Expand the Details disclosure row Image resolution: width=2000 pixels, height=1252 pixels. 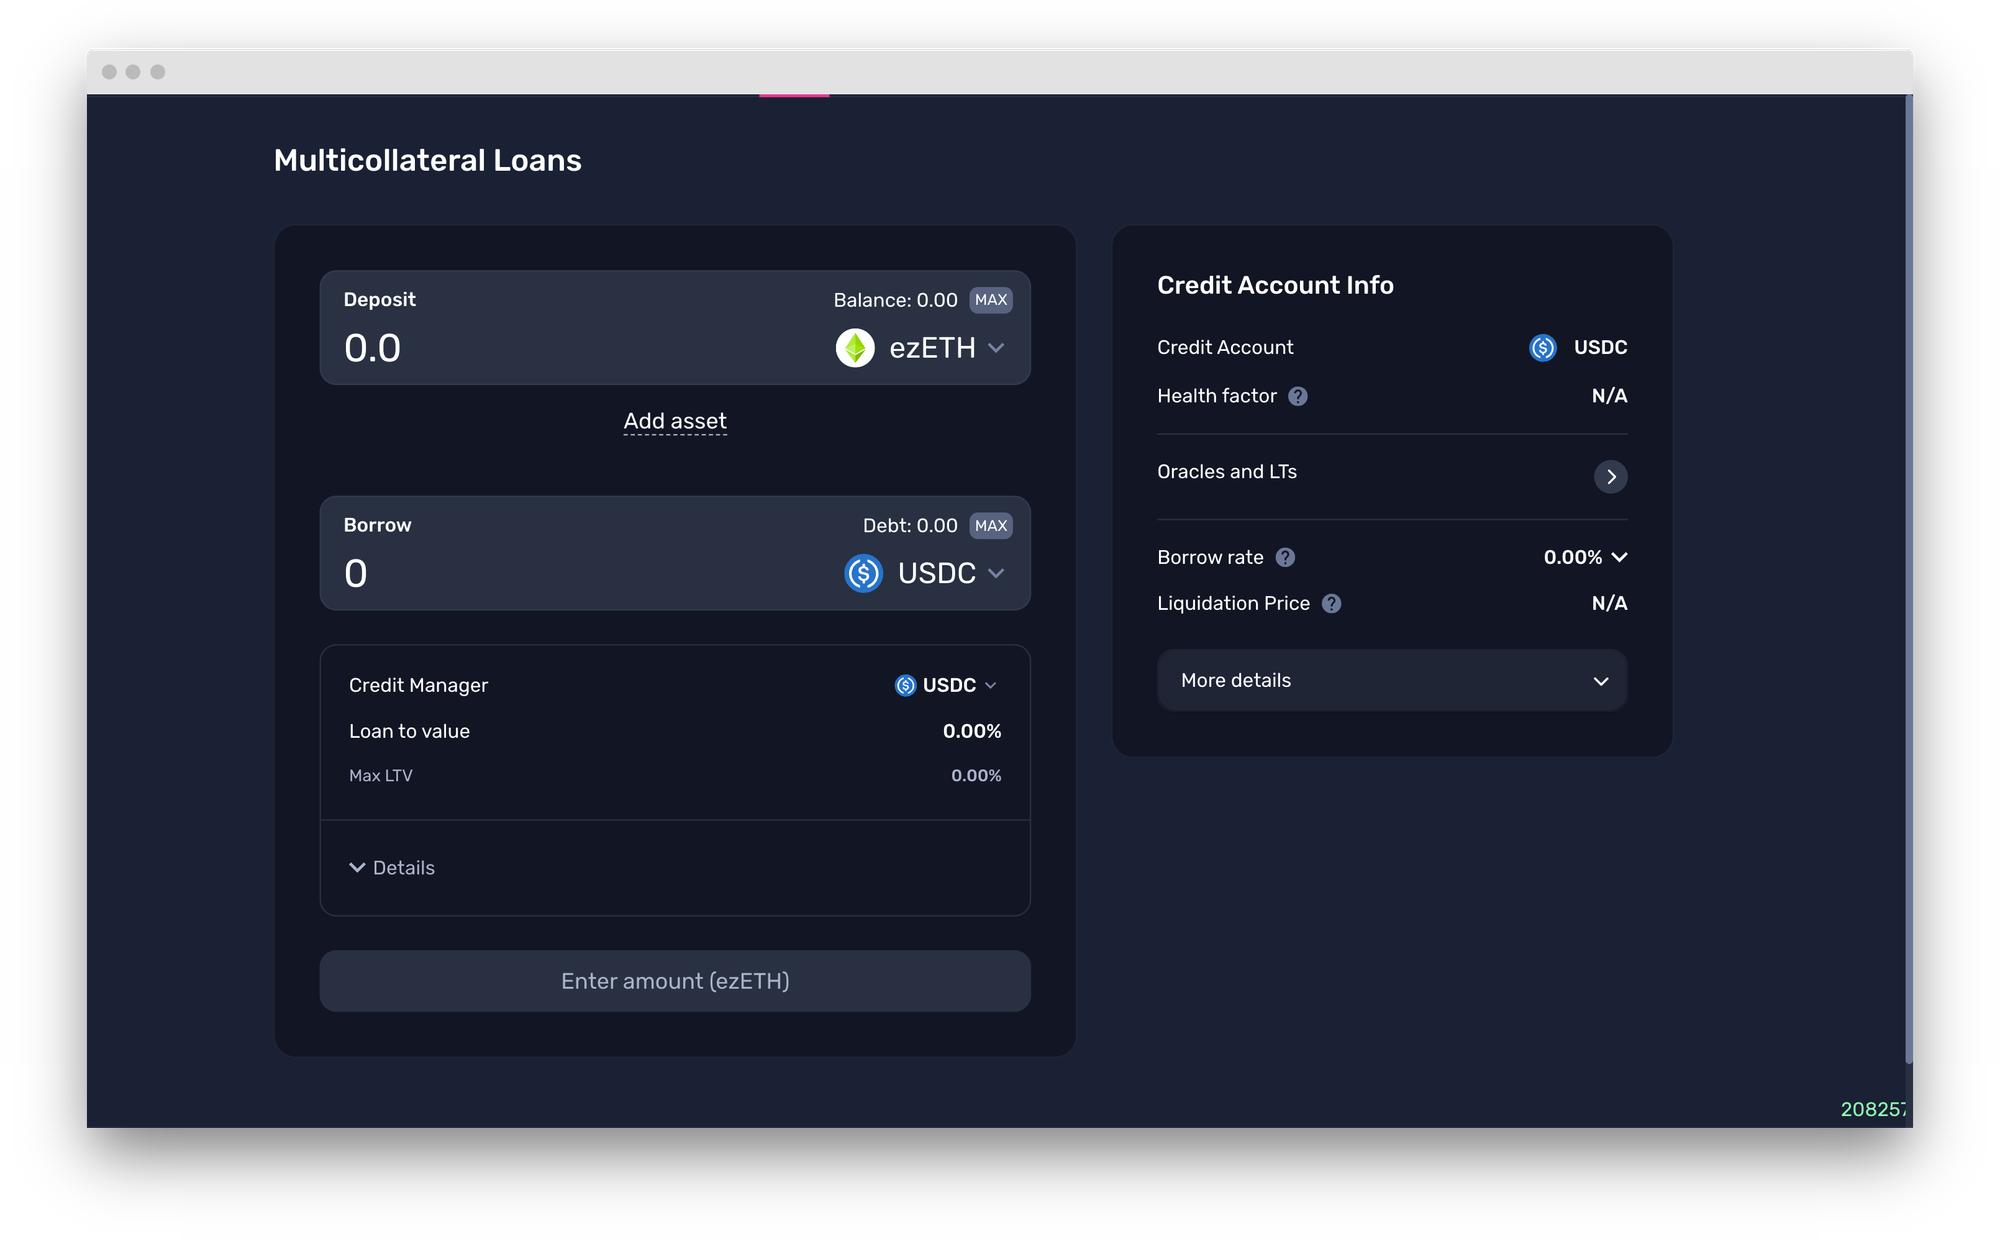[392, 867]
